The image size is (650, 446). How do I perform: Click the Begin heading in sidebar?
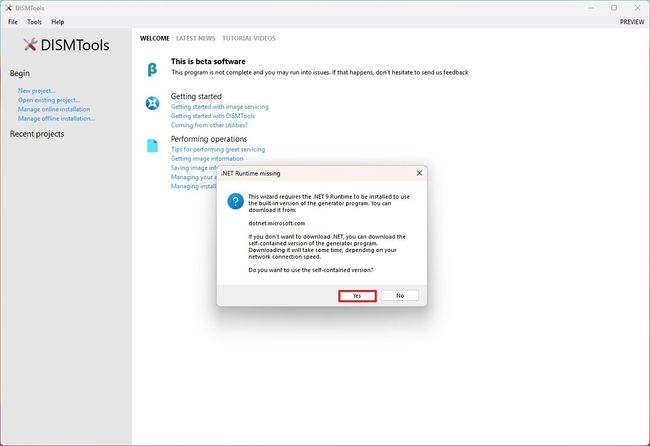pyautogui.click(x=20, y=73)
